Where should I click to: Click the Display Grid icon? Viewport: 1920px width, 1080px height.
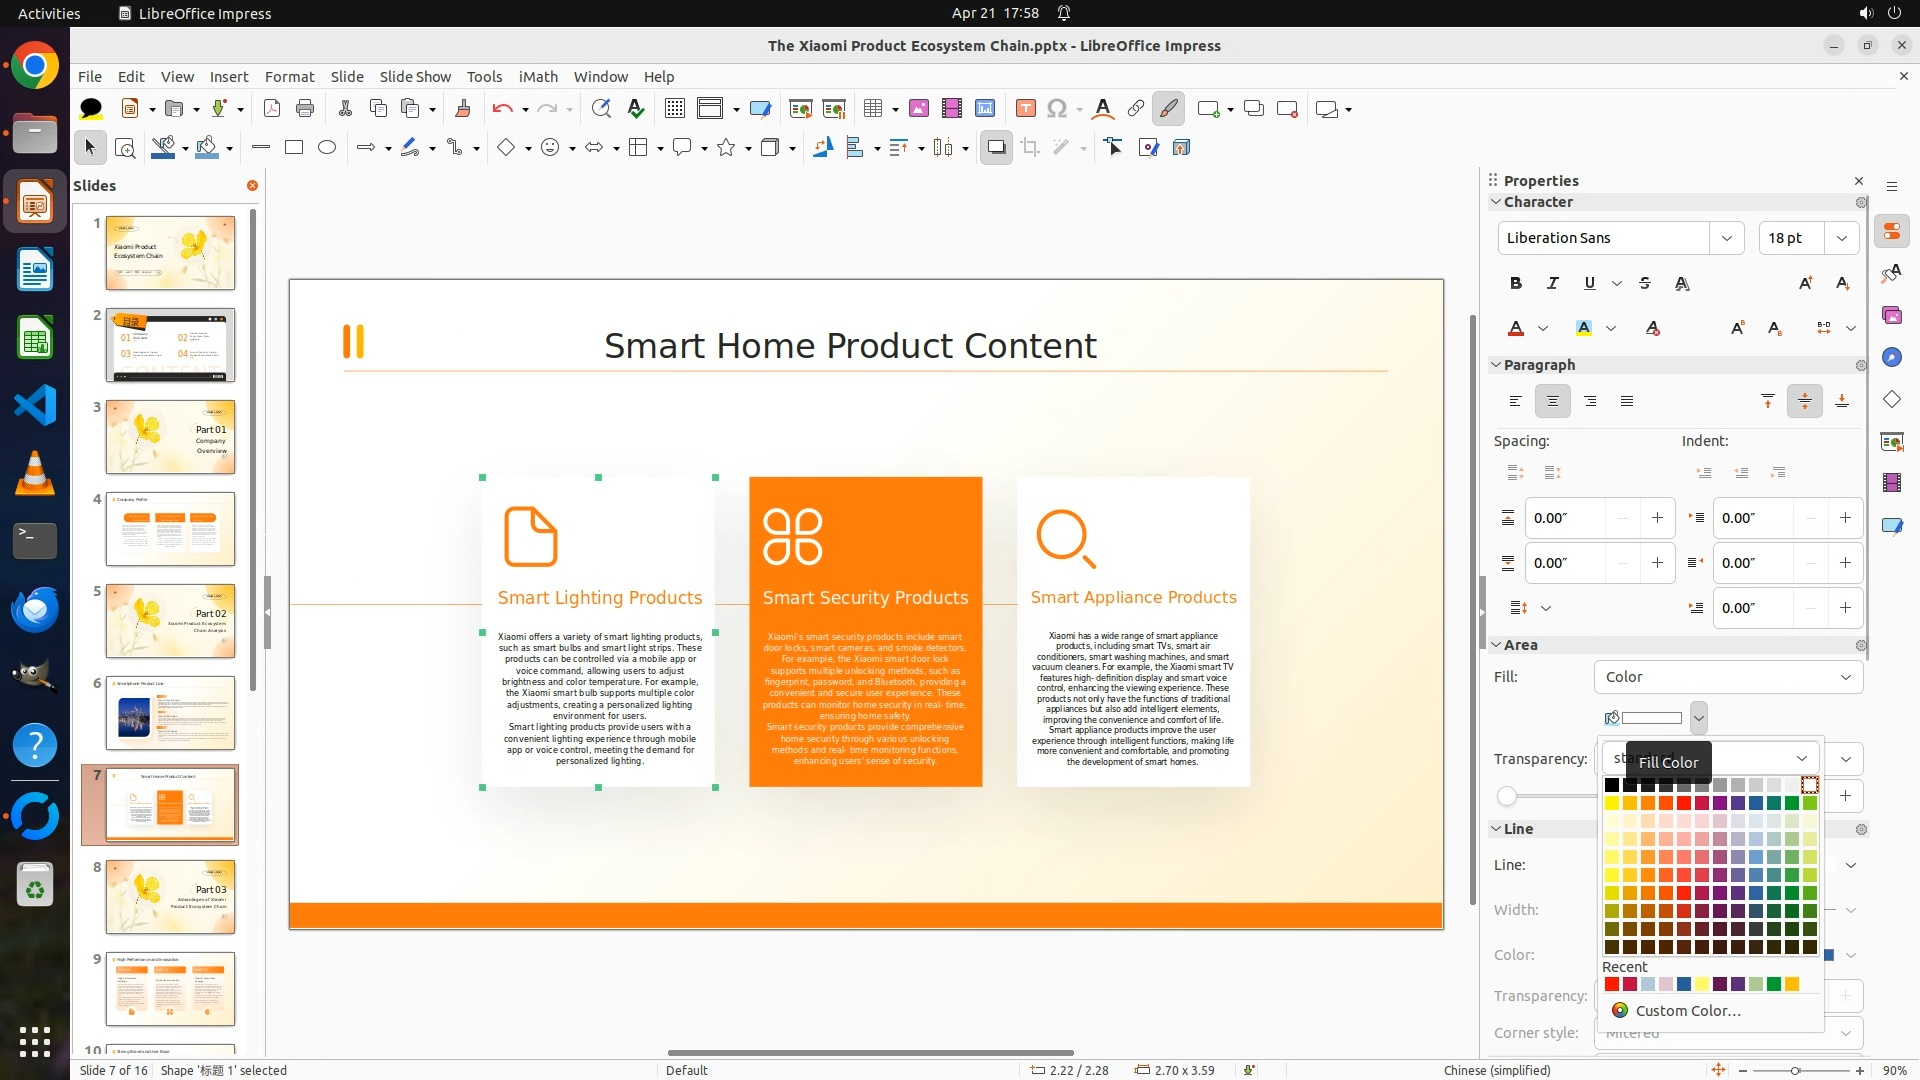coord(675,109)
